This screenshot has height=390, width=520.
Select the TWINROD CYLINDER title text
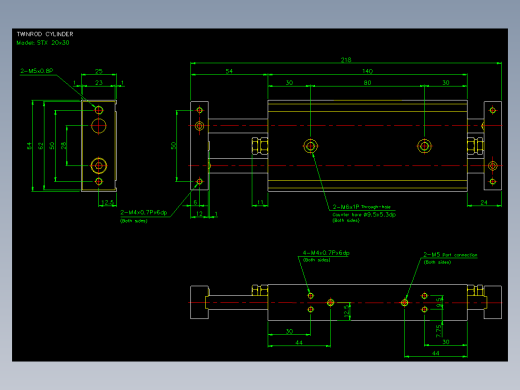(x=45, y=34)
